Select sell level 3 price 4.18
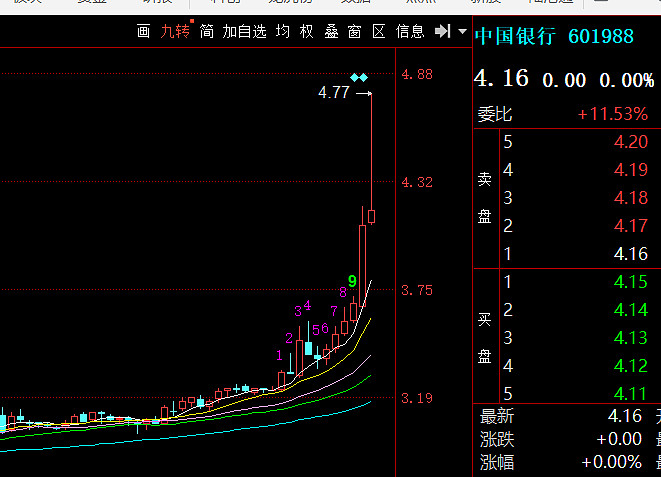 (x=631, y=198)
